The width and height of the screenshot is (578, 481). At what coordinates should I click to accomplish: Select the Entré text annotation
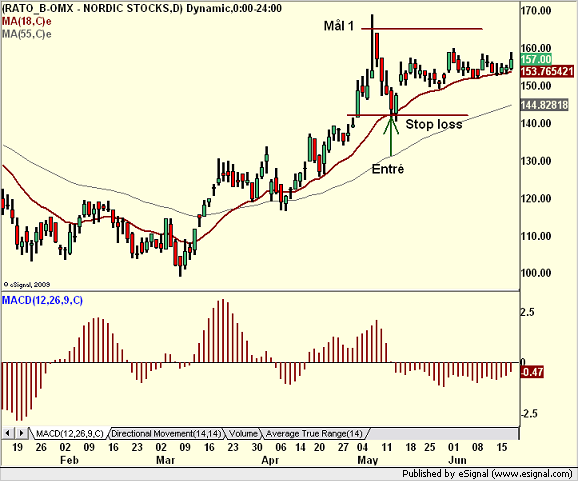pyautogui.click(x=388, y=169)
